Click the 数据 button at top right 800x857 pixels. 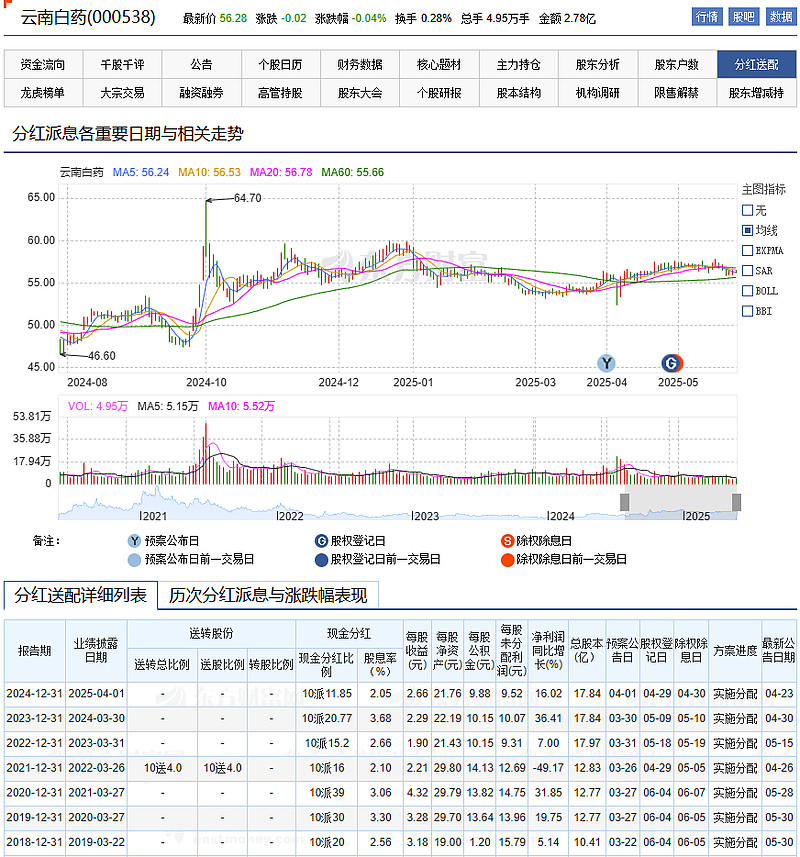[x=780, y=17]
